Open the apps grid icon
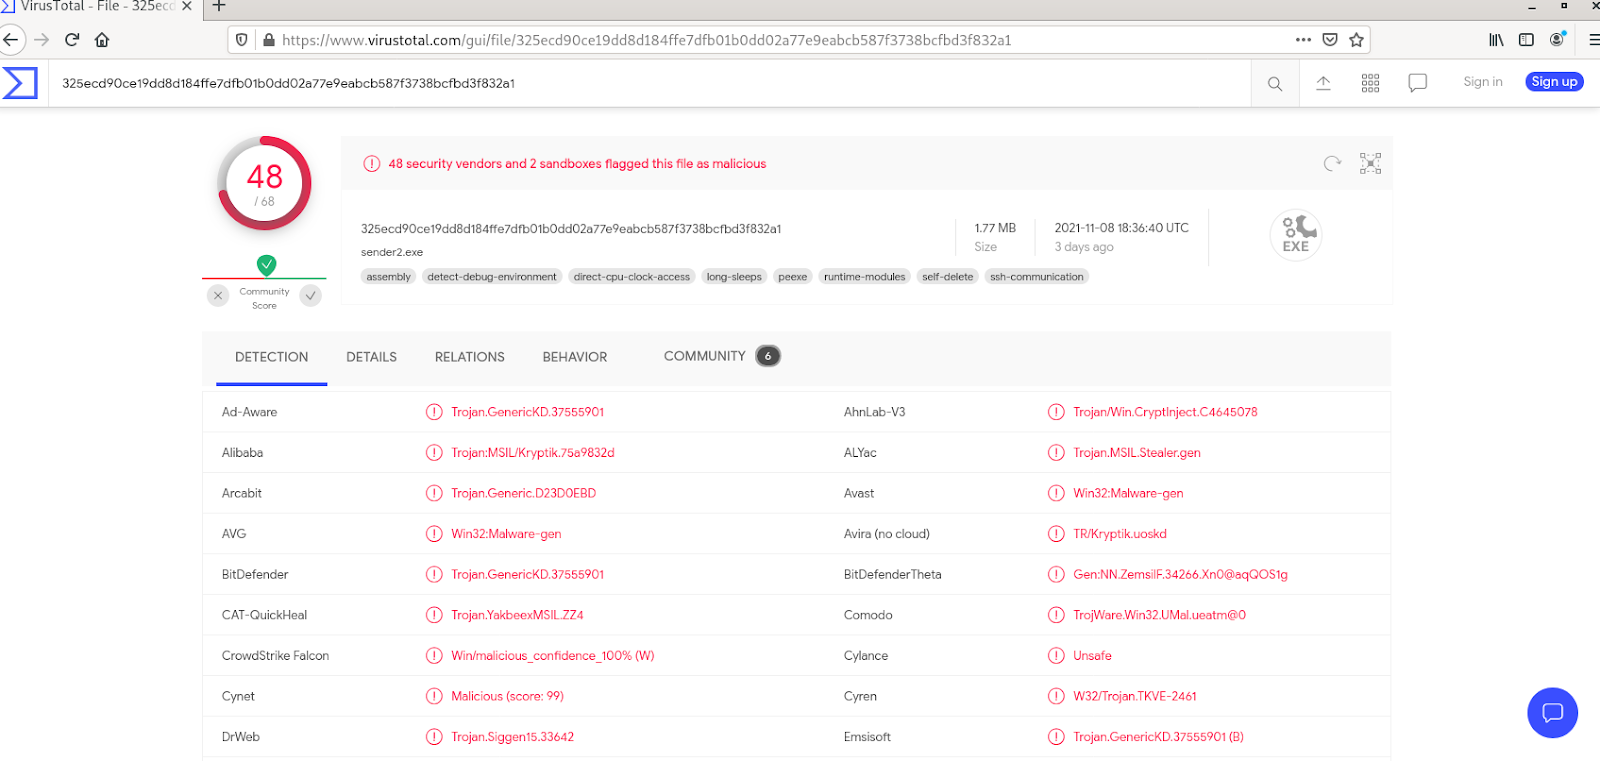1600x761 pixels. tap(1370, 83)
